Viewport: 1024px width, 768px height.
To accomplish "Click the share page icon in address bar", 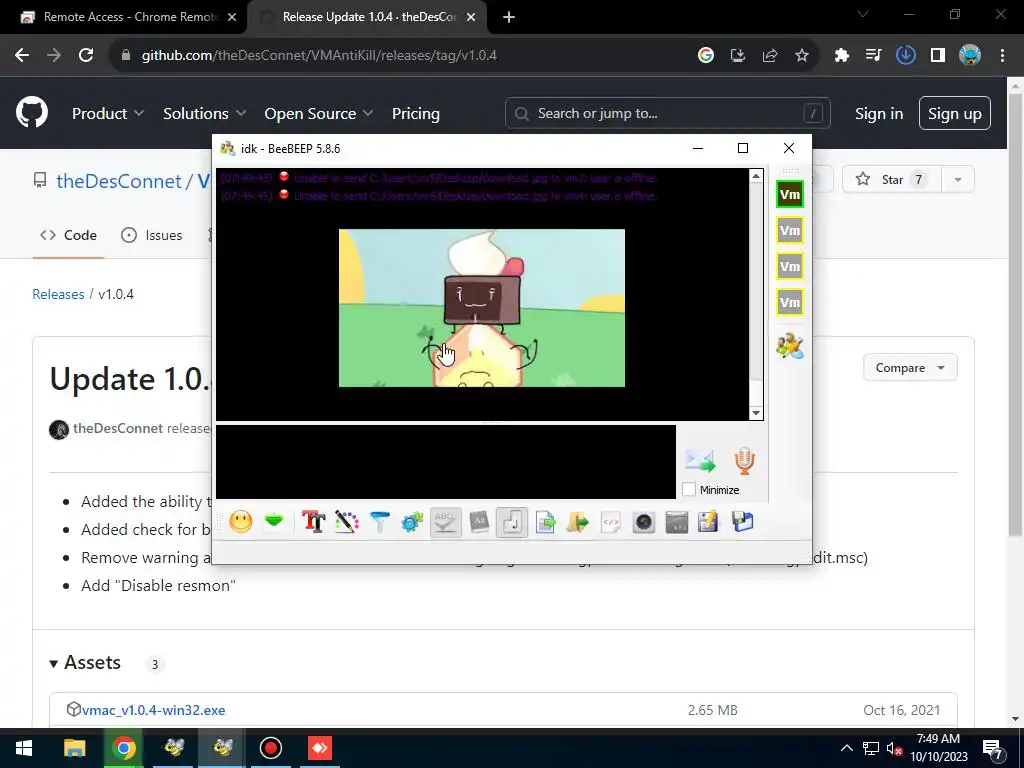I will [770, 56].
